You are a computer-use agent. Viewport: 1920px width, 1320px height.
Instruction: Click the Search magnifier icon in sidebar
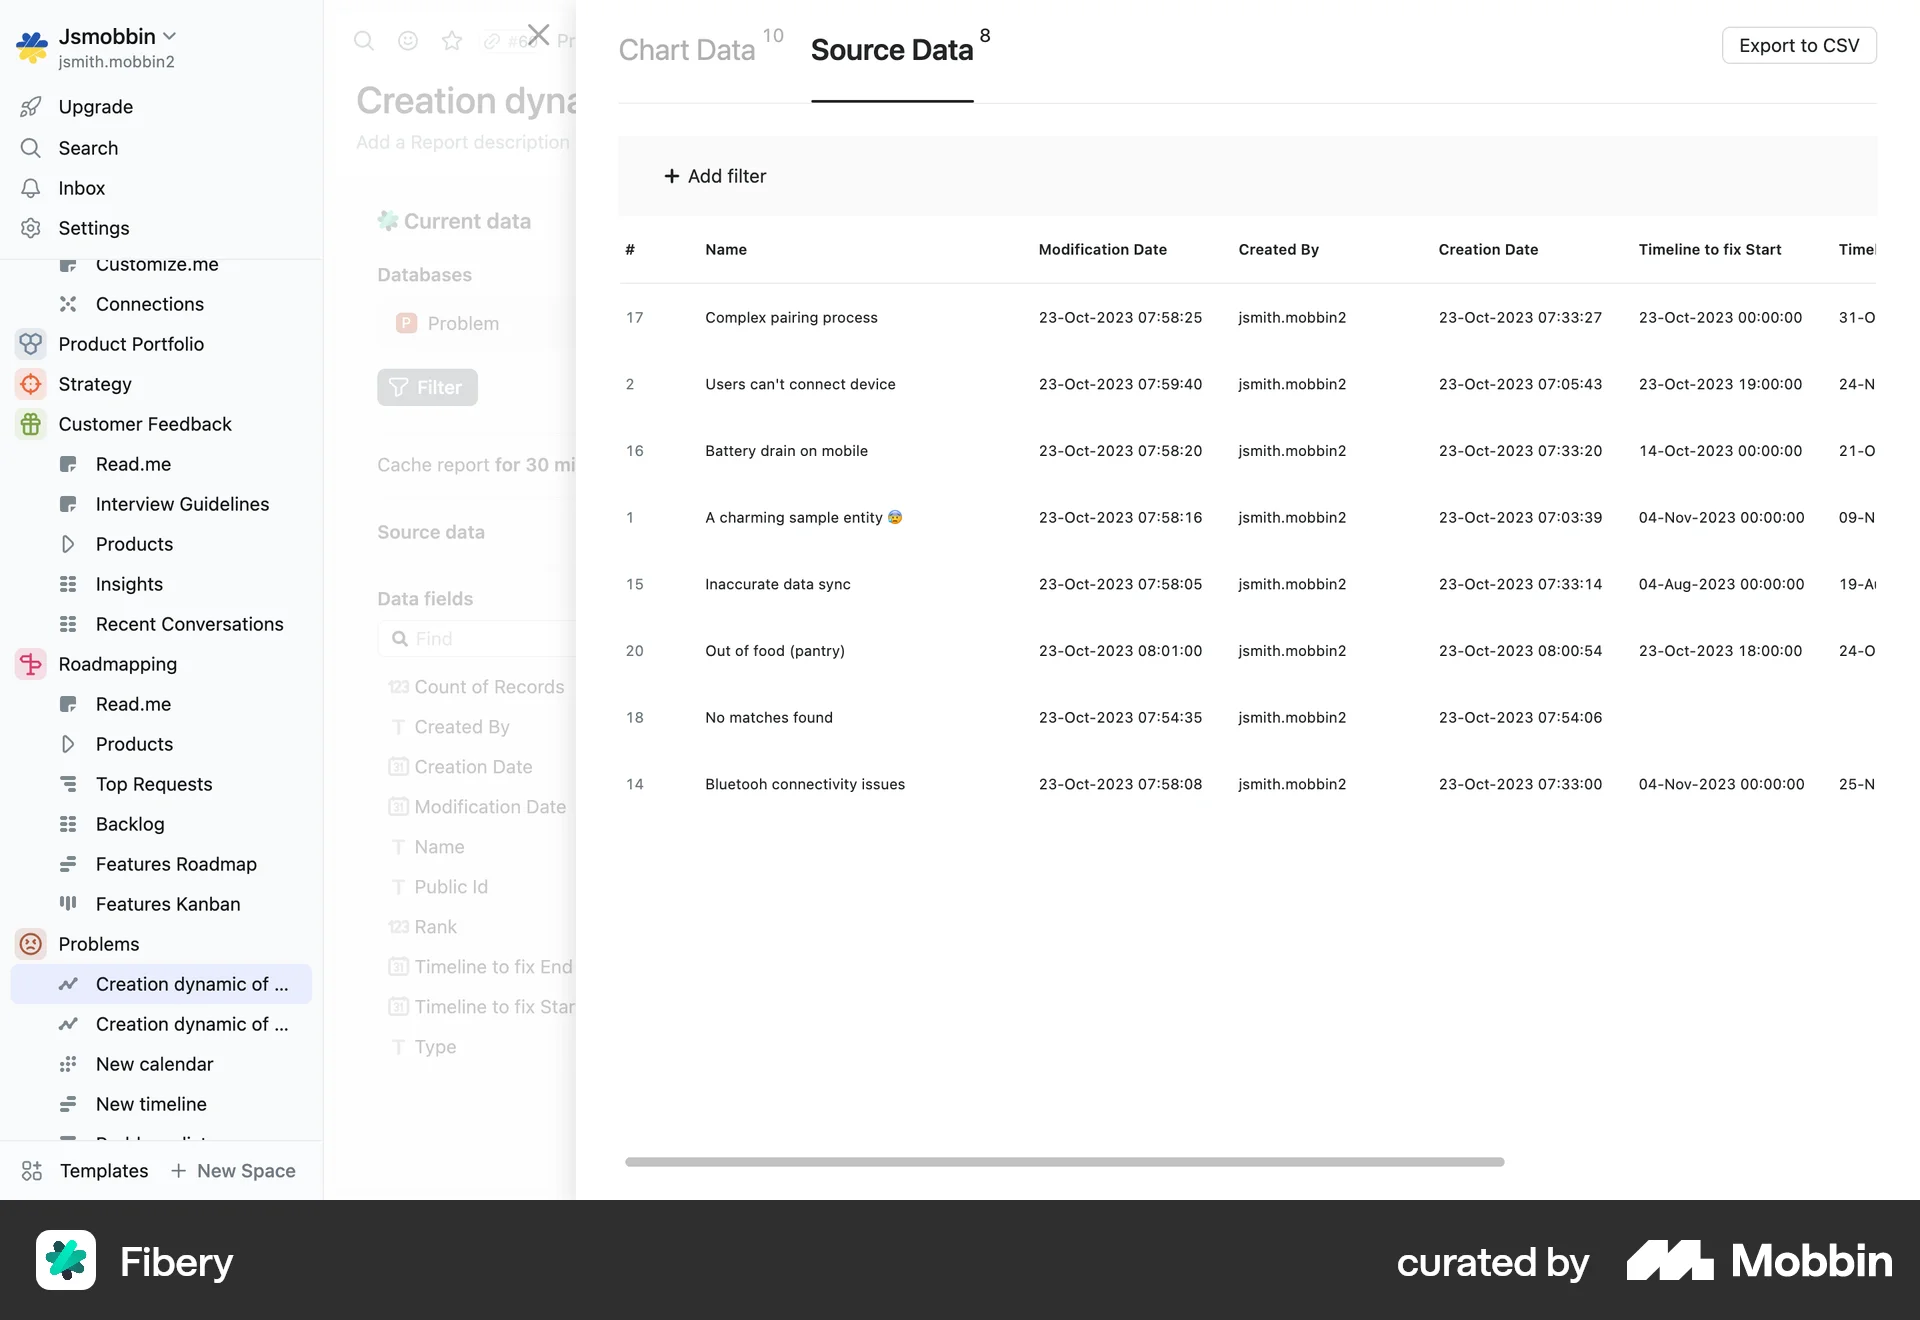click(31, 148)
